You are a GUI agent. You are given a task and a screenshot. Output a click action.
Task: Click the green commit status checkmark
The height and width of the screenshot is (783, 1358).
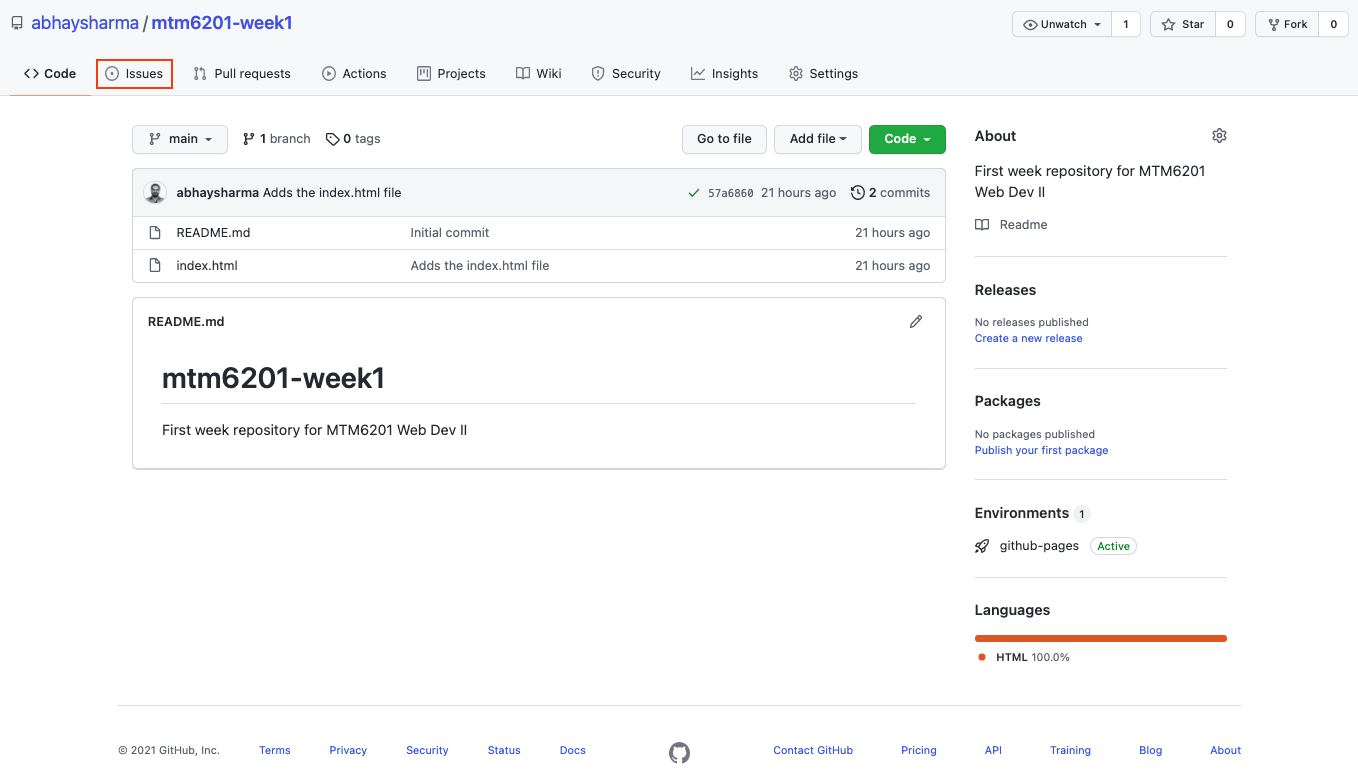click(x=694, y=193)
